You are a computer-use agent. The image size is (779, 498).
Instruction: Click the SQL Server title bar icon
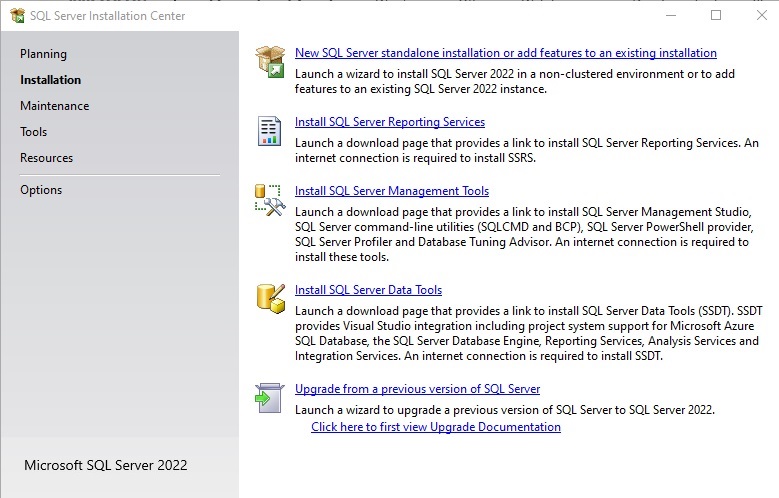tap(17, 16)
